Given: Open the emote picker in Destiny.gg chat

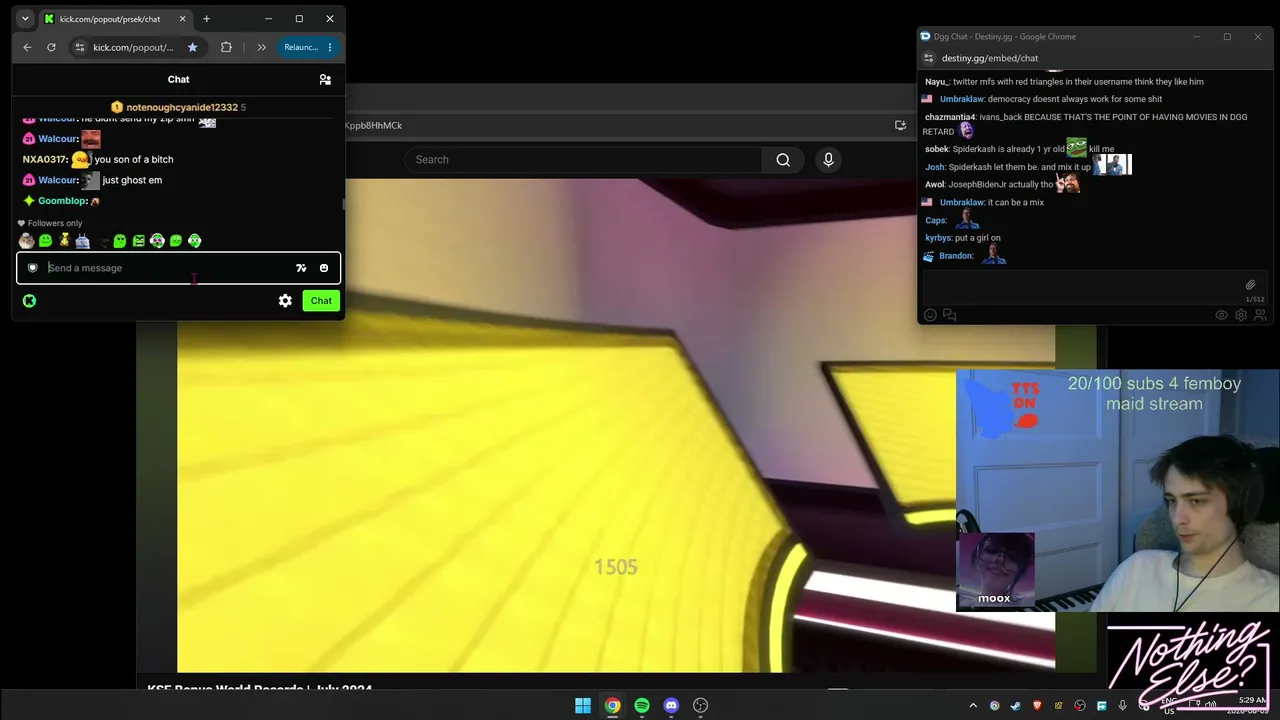Looking at the screenshot, I should point(930,315).
